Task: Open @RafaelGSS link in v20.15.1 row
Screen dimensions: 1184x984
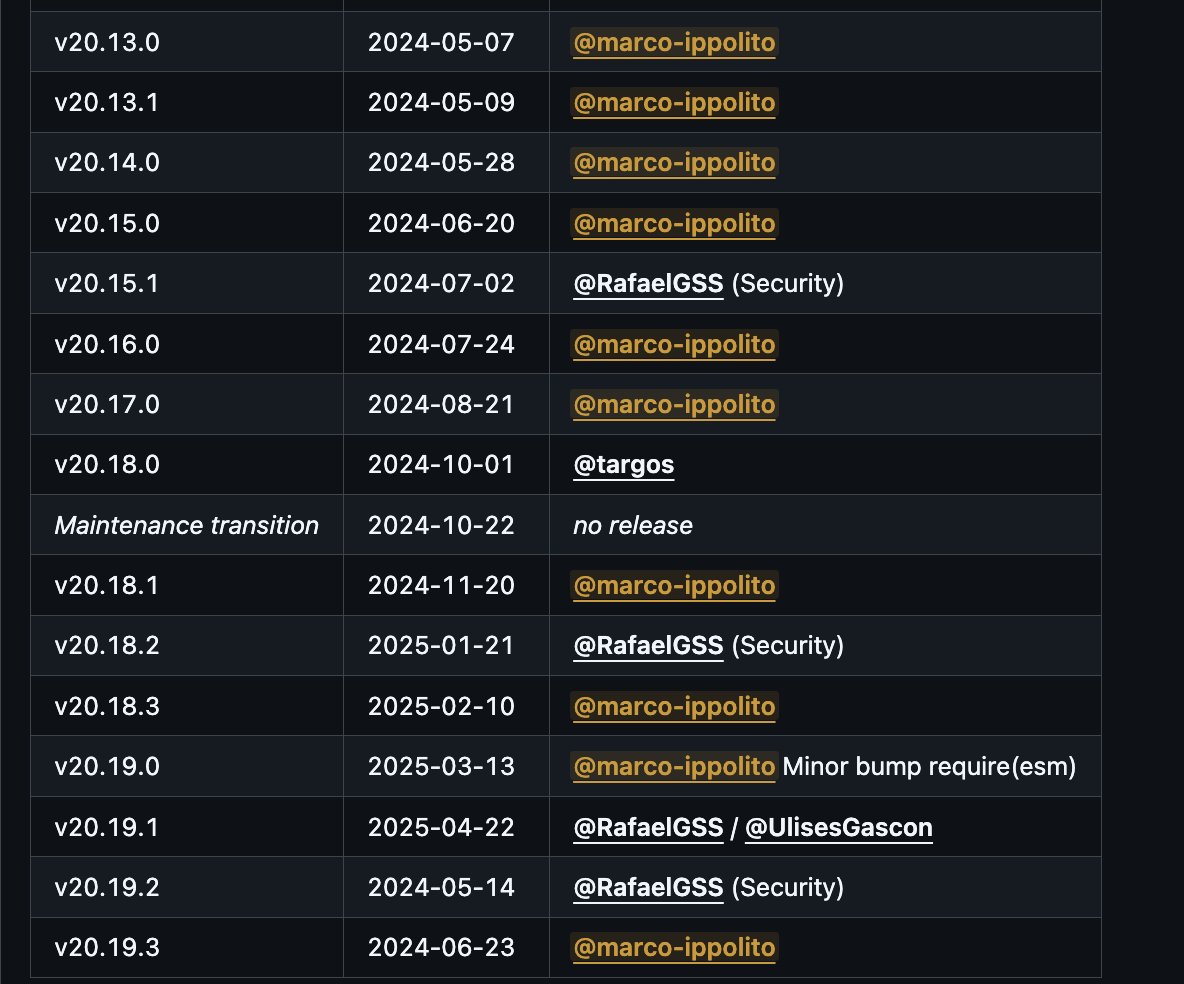Action: (648, 283)
